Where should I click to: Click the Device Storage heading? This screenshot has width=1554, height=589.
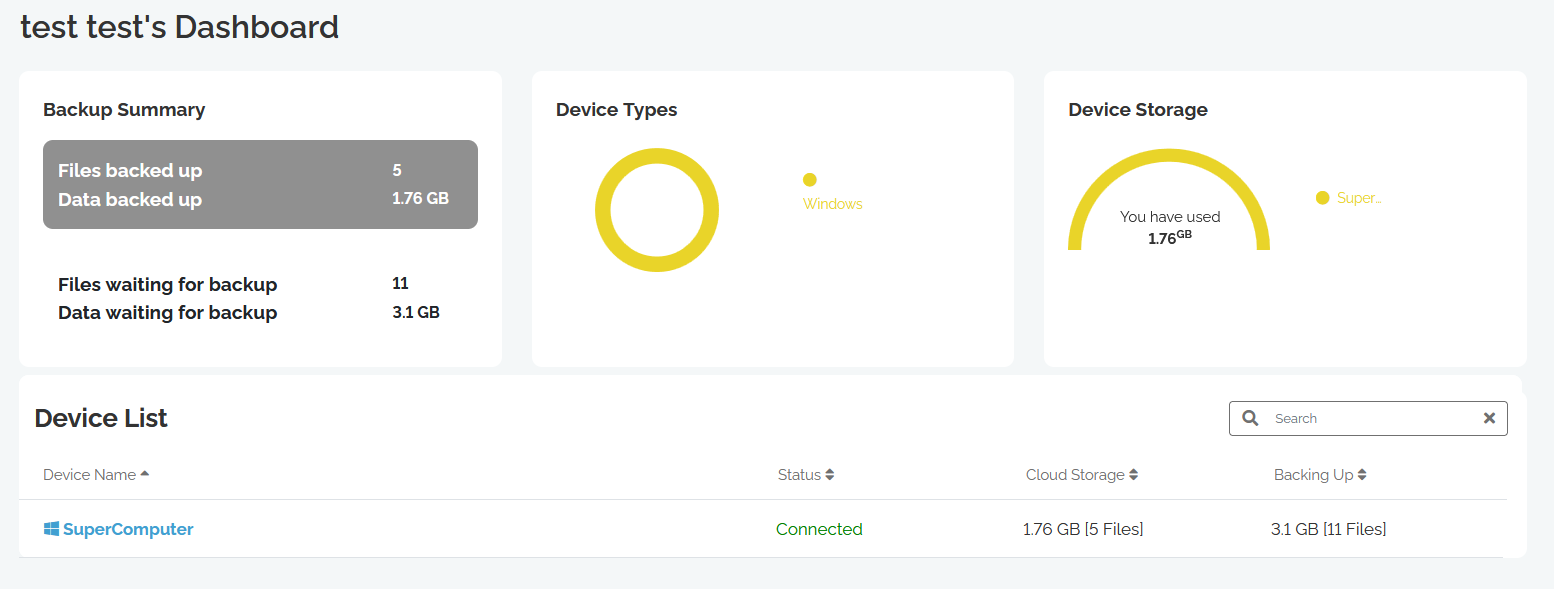1138,110
